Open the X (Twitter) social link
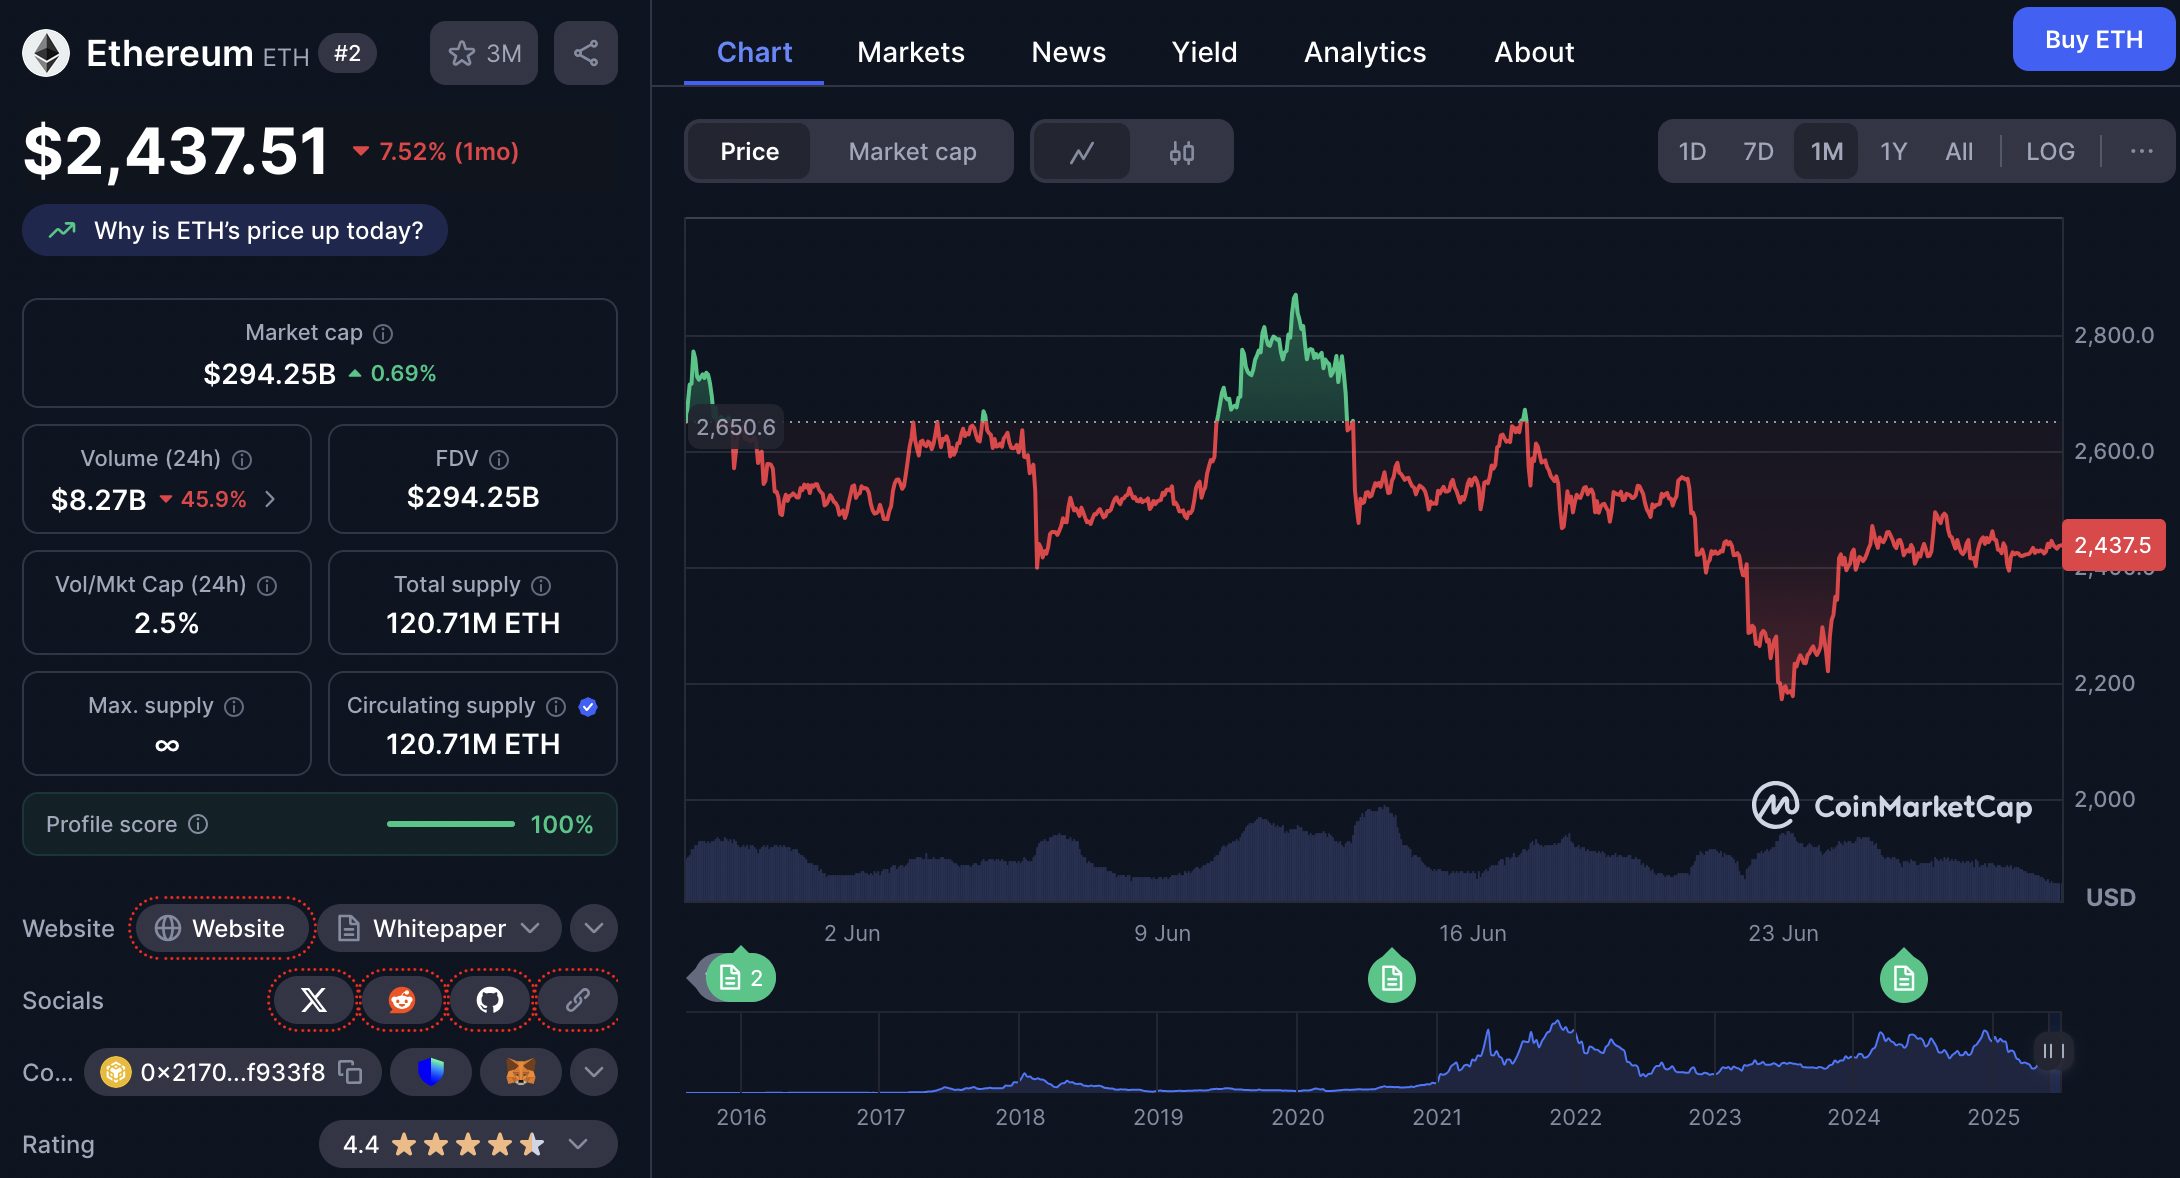 (x=314, y=1000)
